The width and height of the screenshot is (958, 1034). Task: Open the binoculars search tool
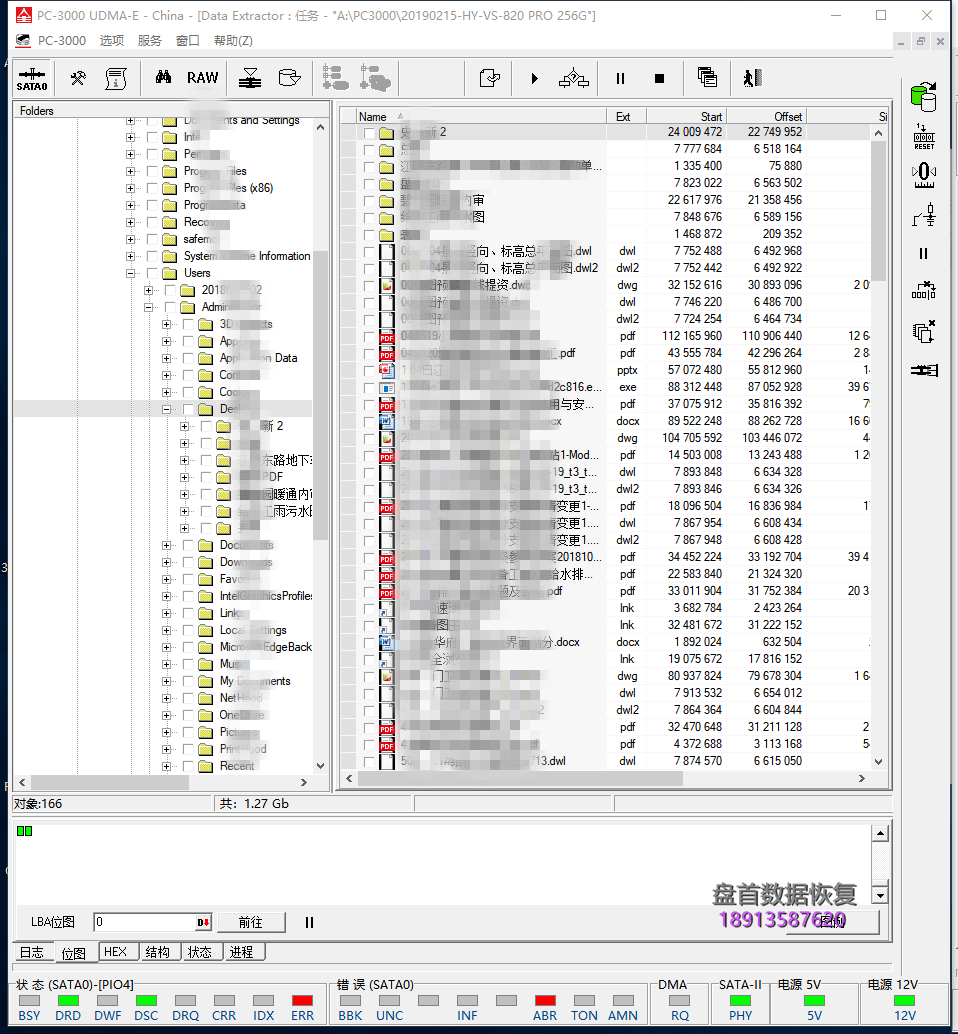pyautogui.click(x=163, y=78)
